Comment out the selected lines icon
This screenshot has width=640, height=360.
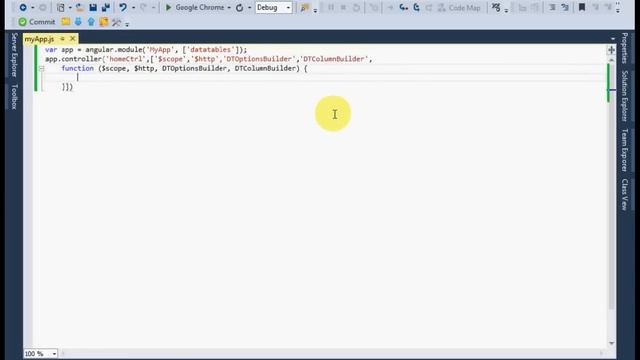click(x=552, y=7)
